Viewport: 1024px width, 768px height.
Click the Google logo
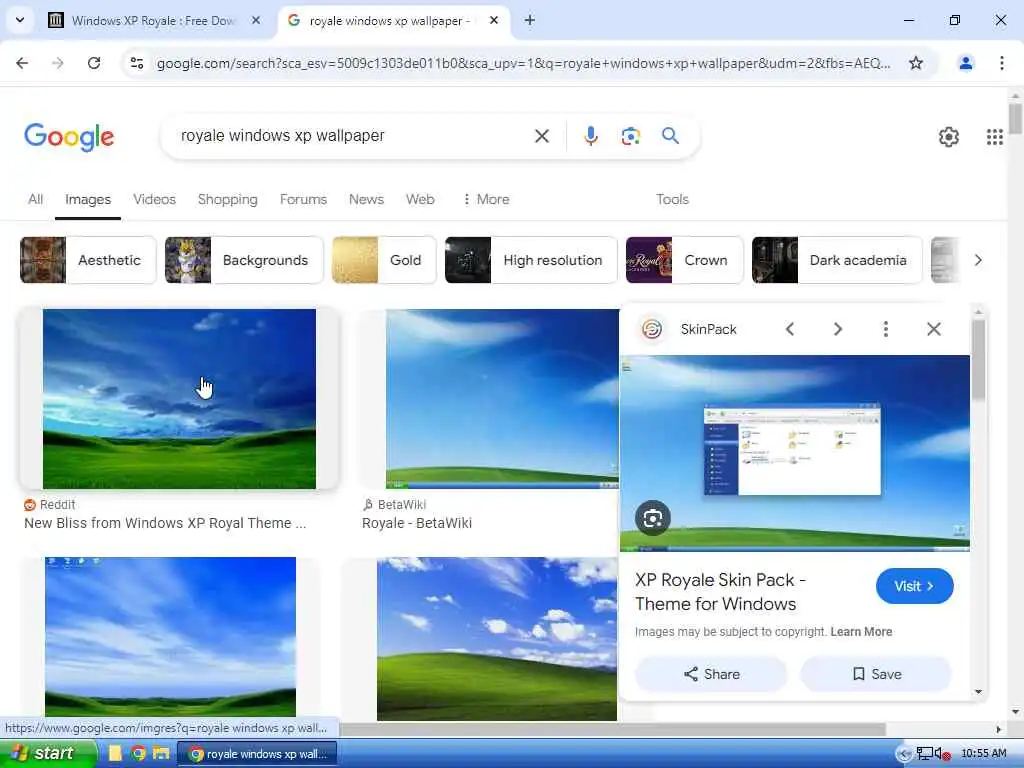click(x=69, y=136)
